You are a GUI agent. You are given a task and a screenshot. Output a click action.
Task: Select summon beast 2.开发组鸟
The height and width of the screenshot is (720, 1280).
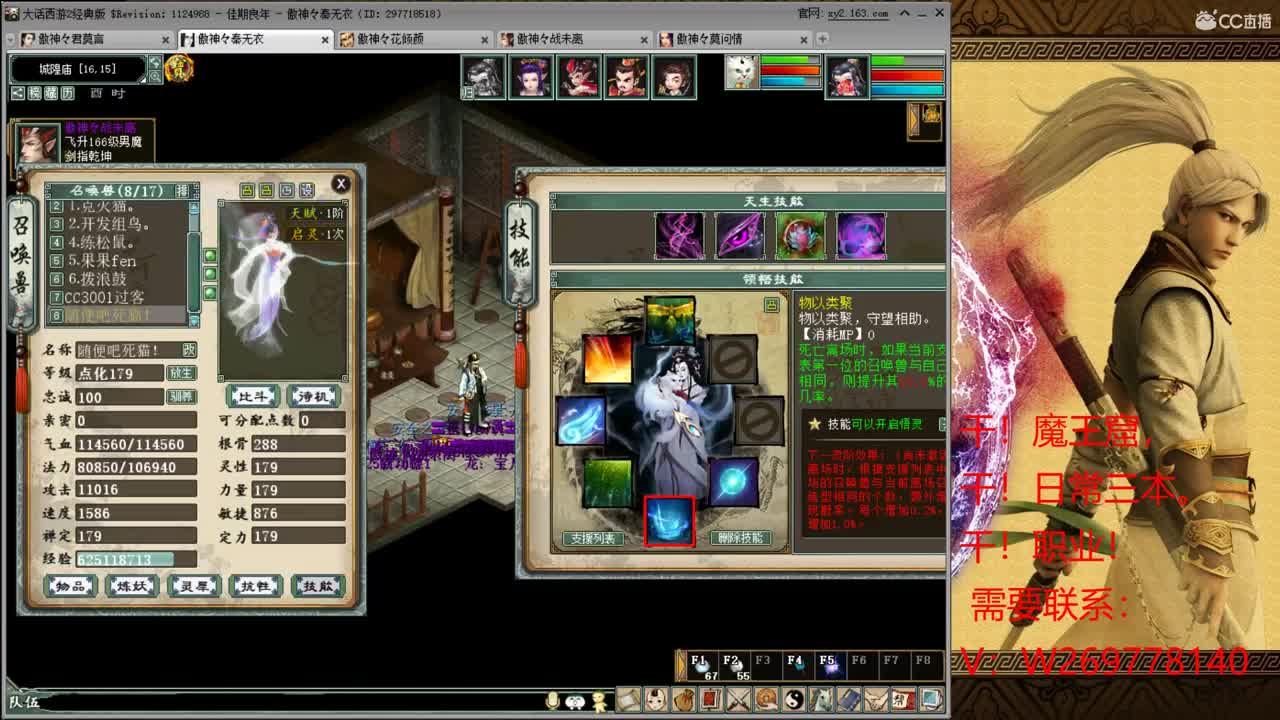point(118,224)
